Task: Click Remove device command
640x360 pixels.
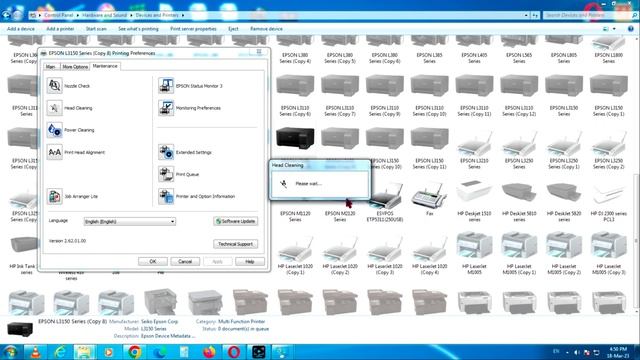Action: pos(266,29)
